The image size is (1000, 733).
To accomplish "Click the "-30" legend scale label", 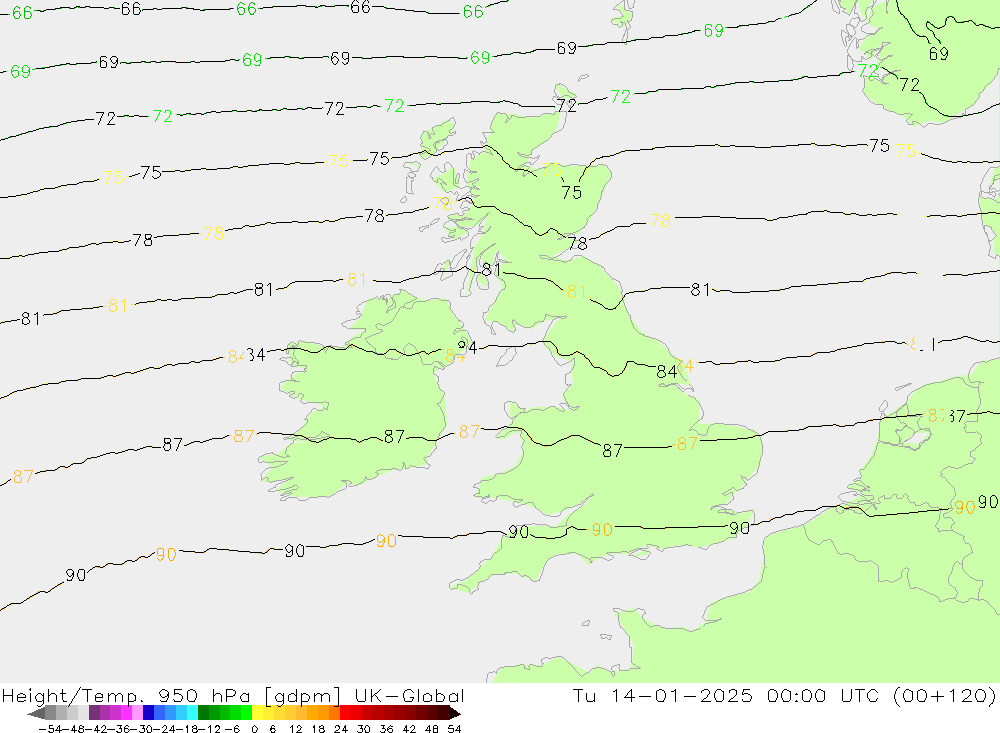I will [140, 728].
